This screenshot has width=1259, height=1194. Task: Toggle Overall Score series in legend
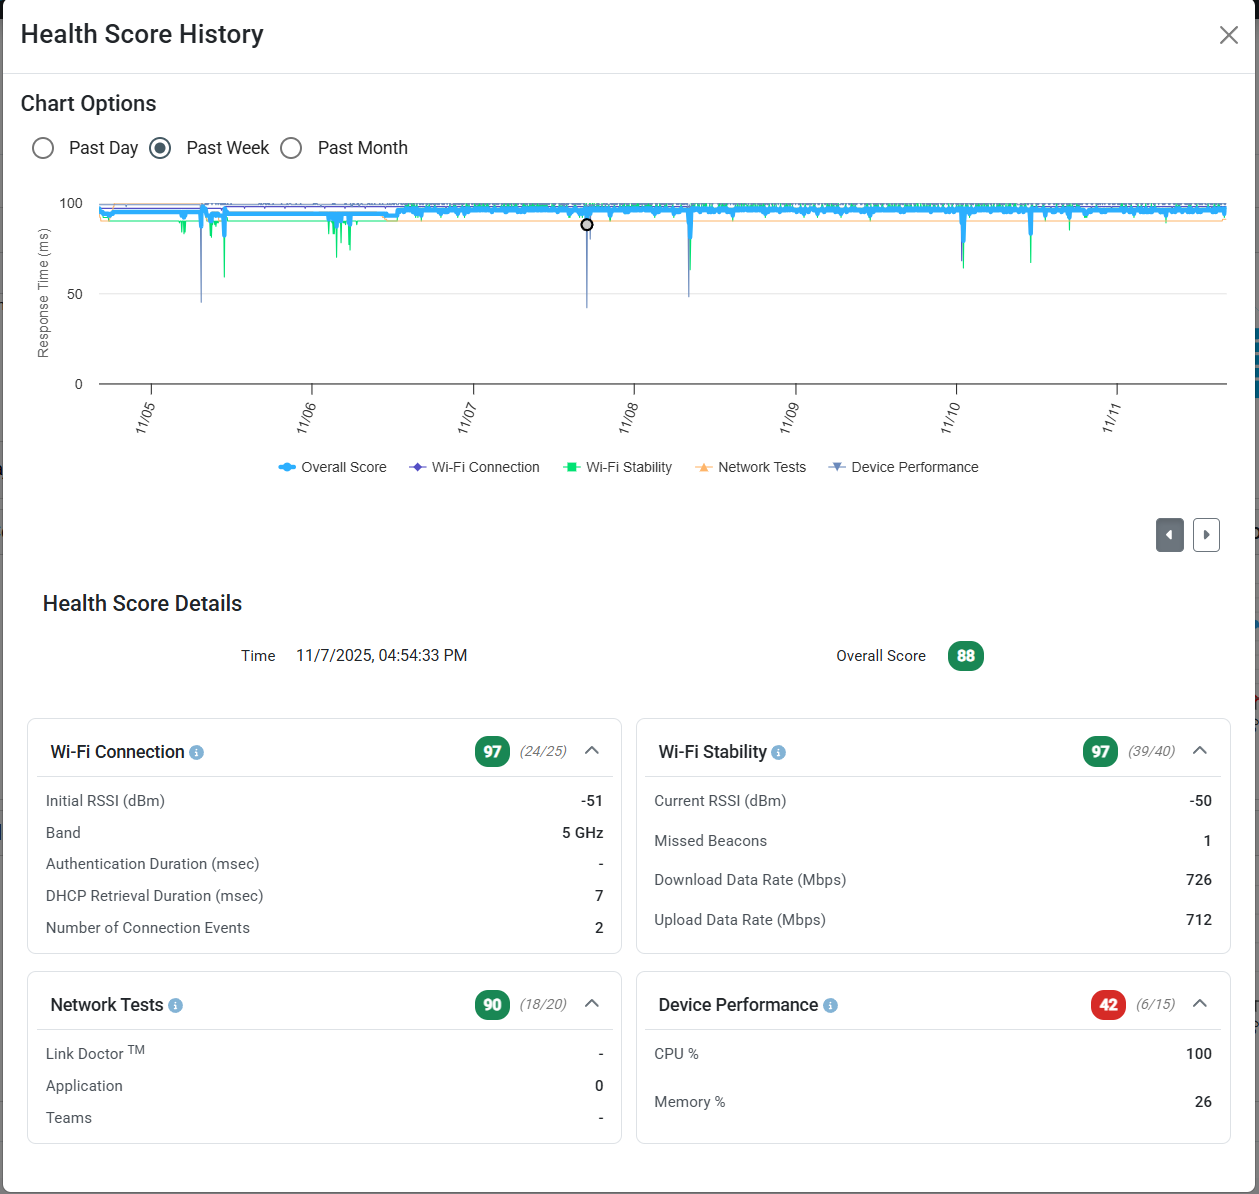pos(333,467)
